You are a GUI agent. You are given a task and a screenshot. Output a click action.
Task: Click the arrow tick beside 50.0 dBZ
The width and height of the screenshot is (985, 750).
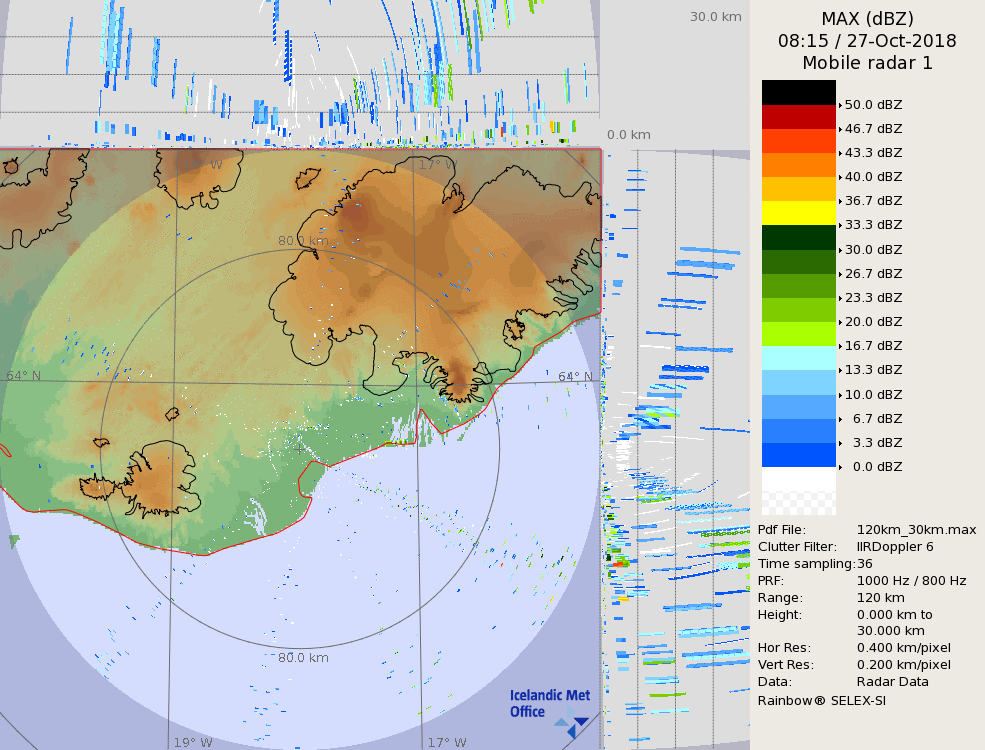[x=840, y=105]
